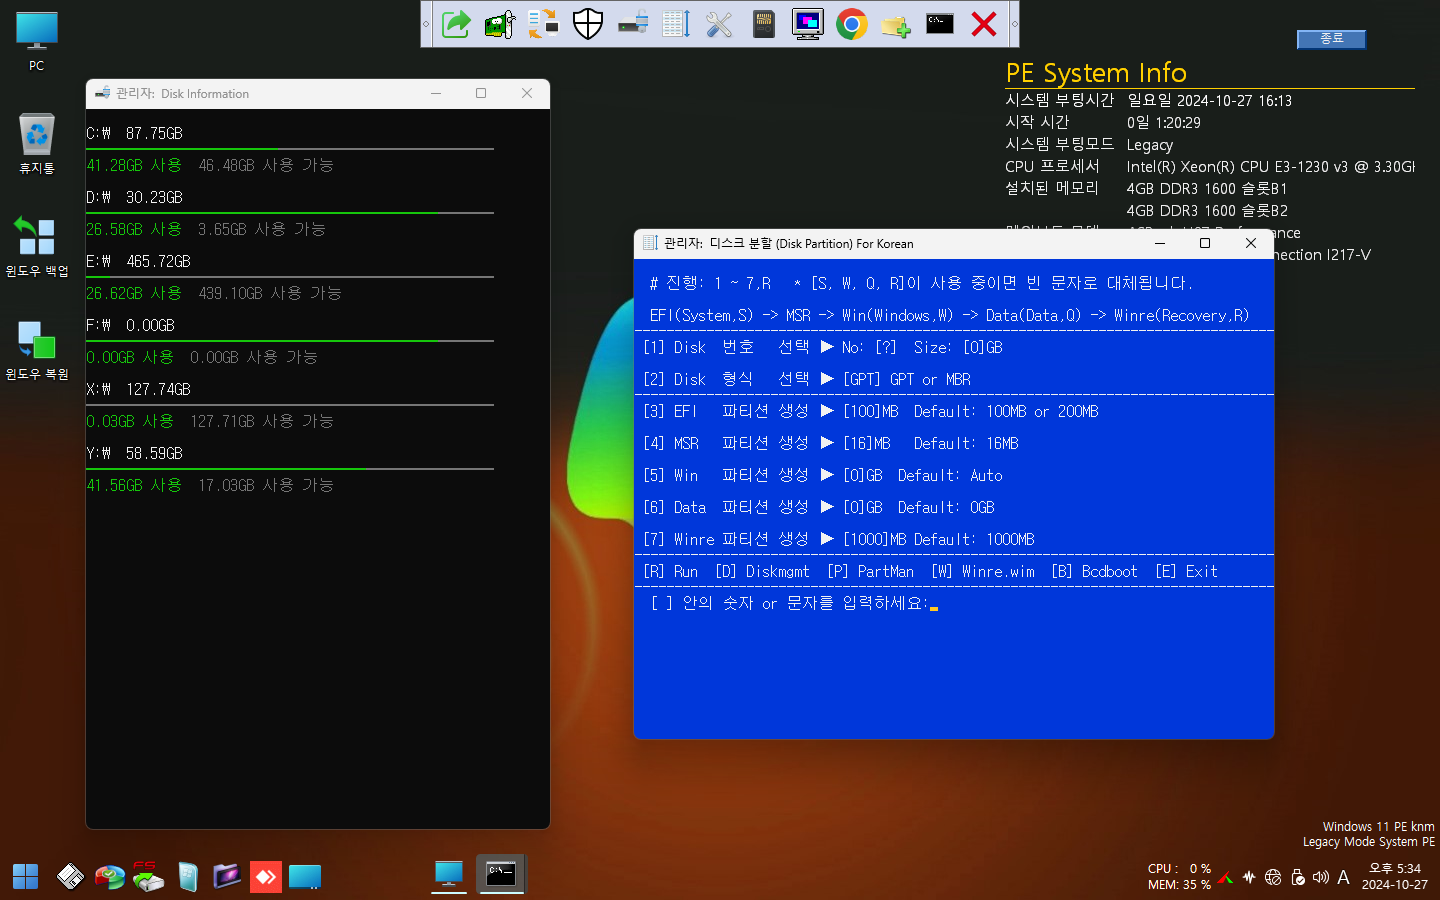Launch Chrome from the top toolbar
This screenshot has height=900, width=1440.
coord(852,24)
